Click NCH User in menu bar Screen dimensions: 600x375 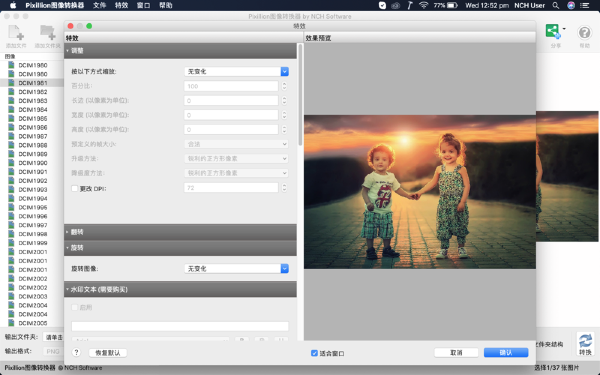(529, 5)
